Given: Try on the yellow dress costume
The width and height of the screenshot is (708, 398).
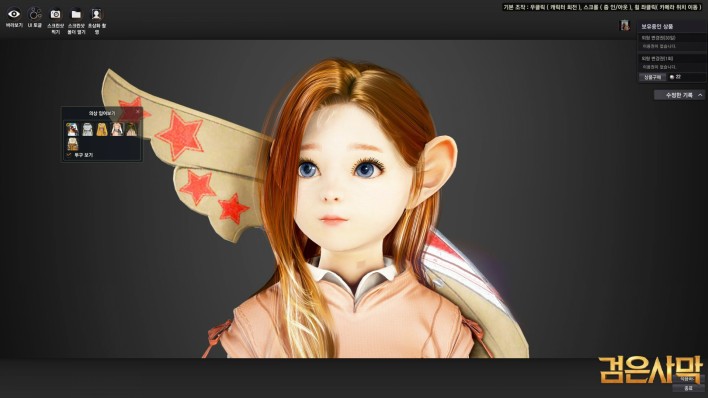Looking at the screenshot, I should (102, 129).
